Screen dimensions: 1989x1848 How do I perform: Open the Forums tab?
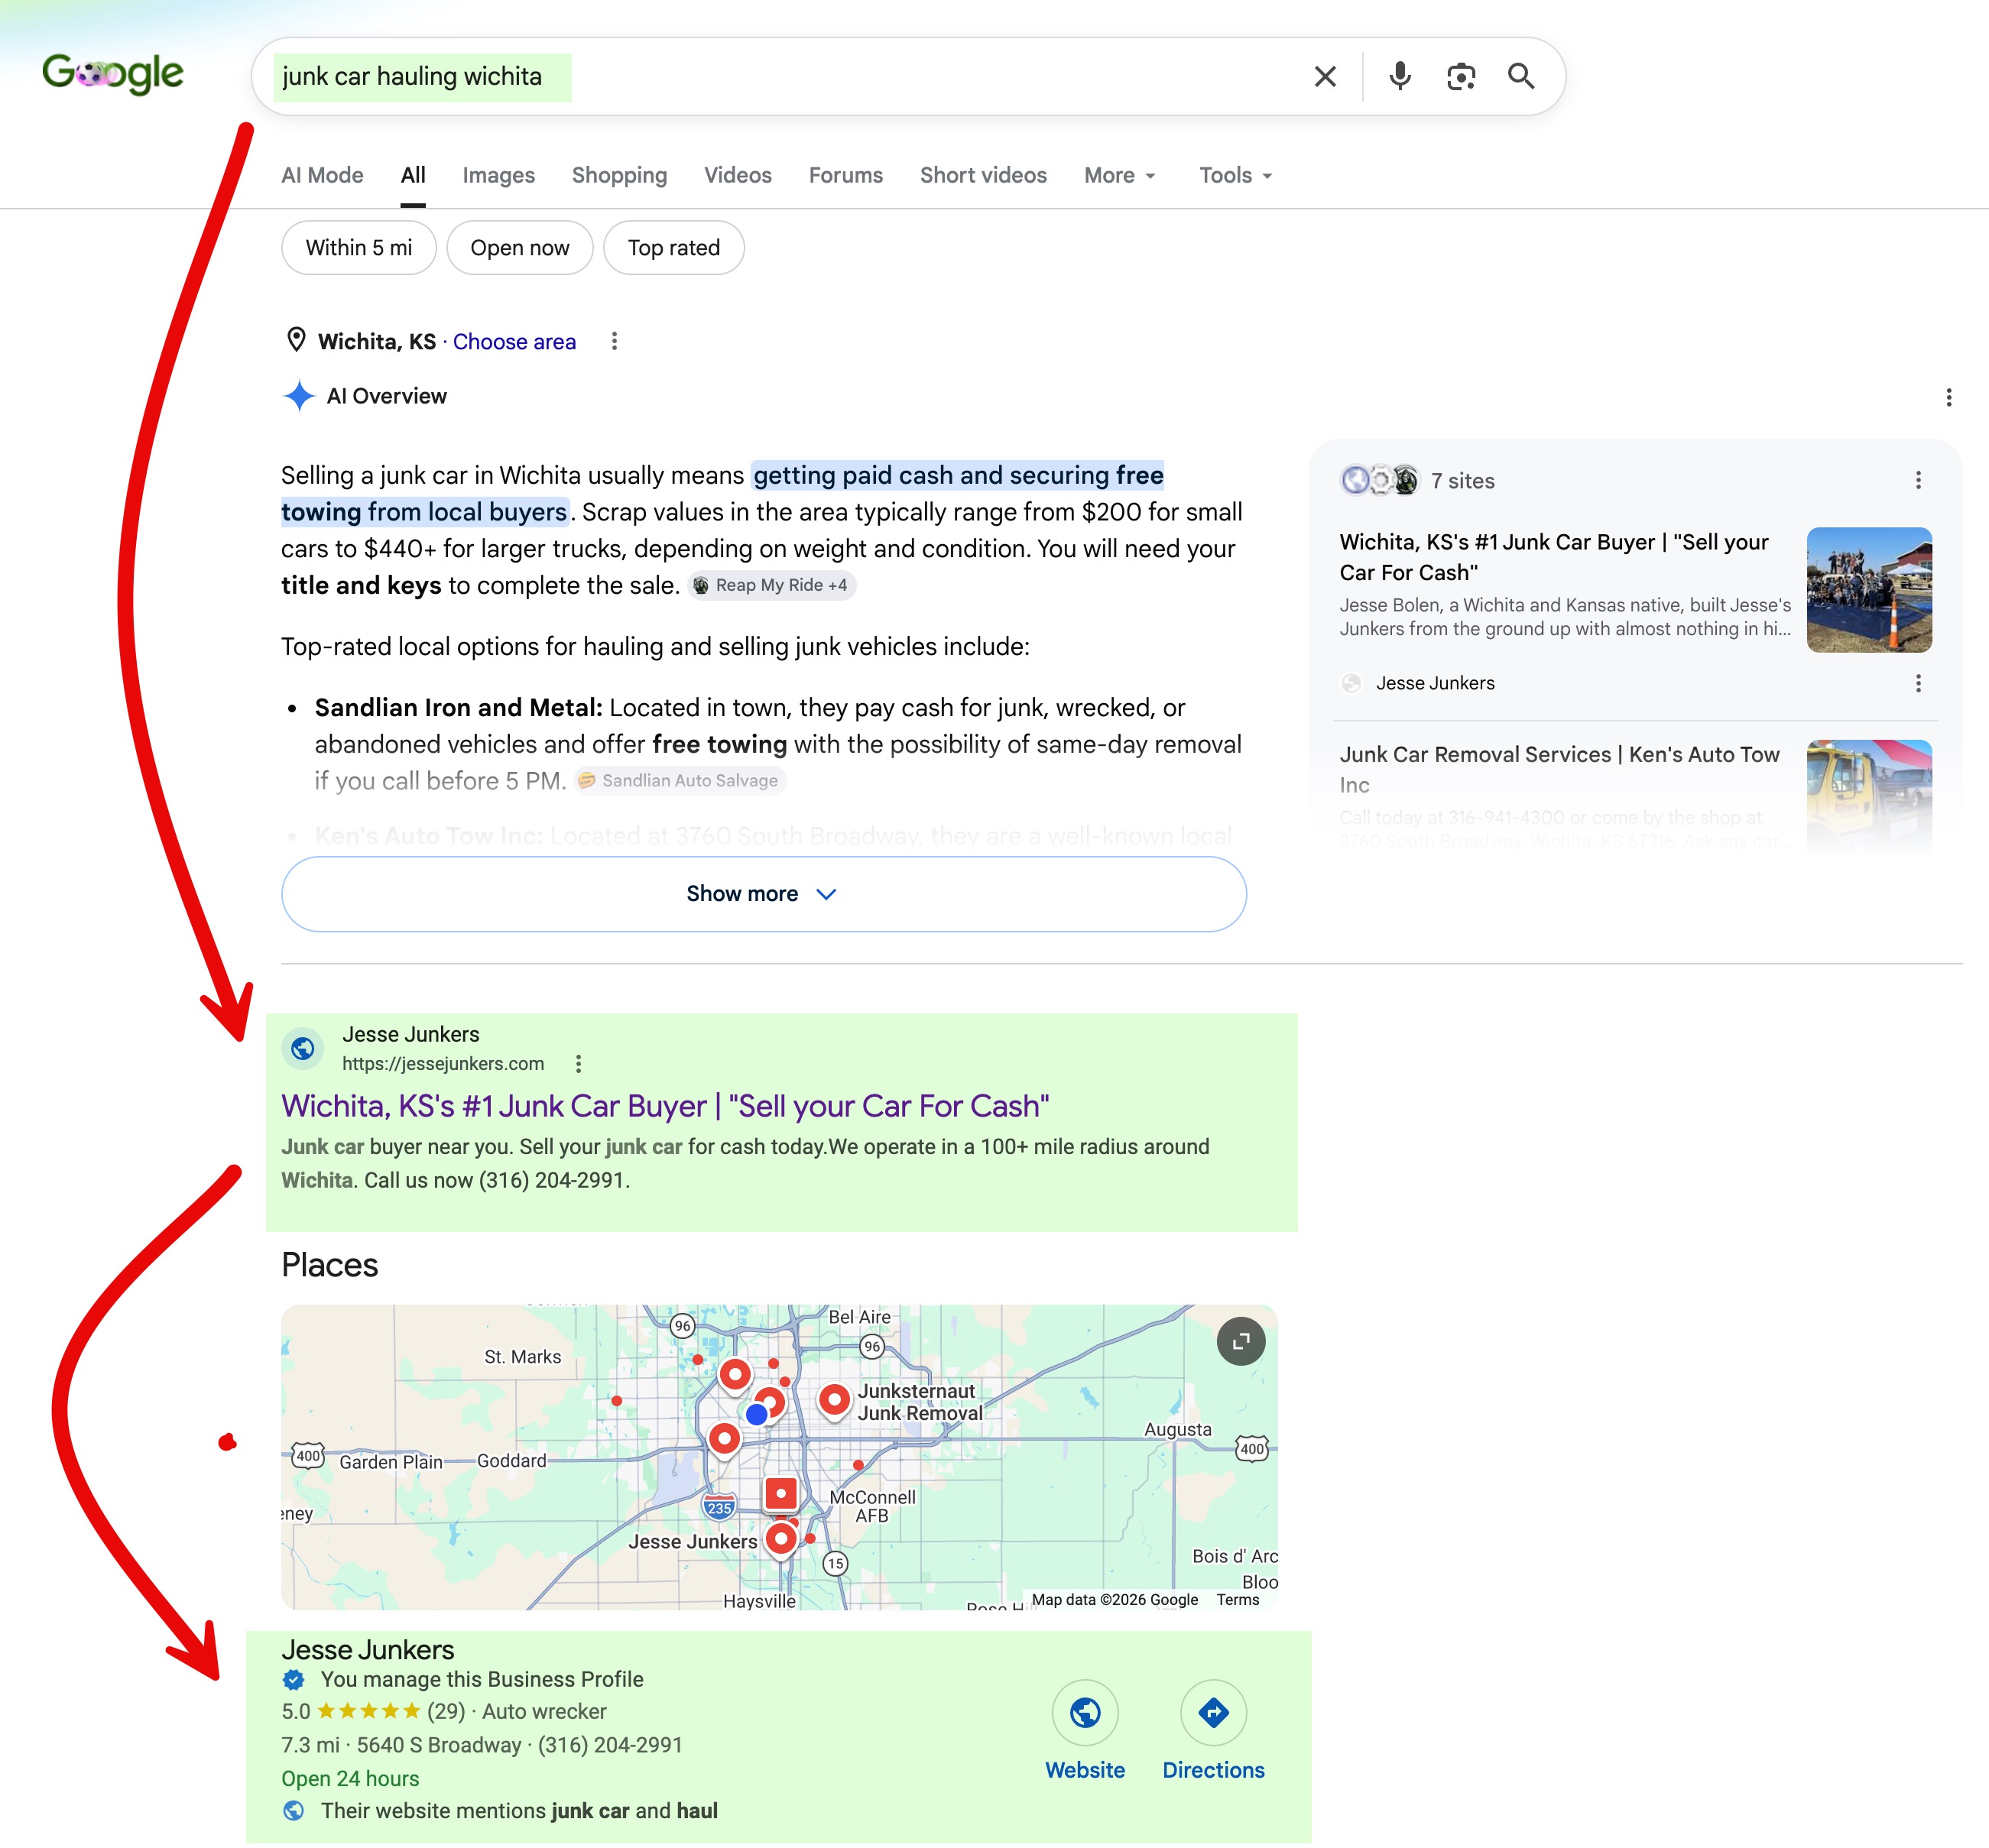click(845, 175)
